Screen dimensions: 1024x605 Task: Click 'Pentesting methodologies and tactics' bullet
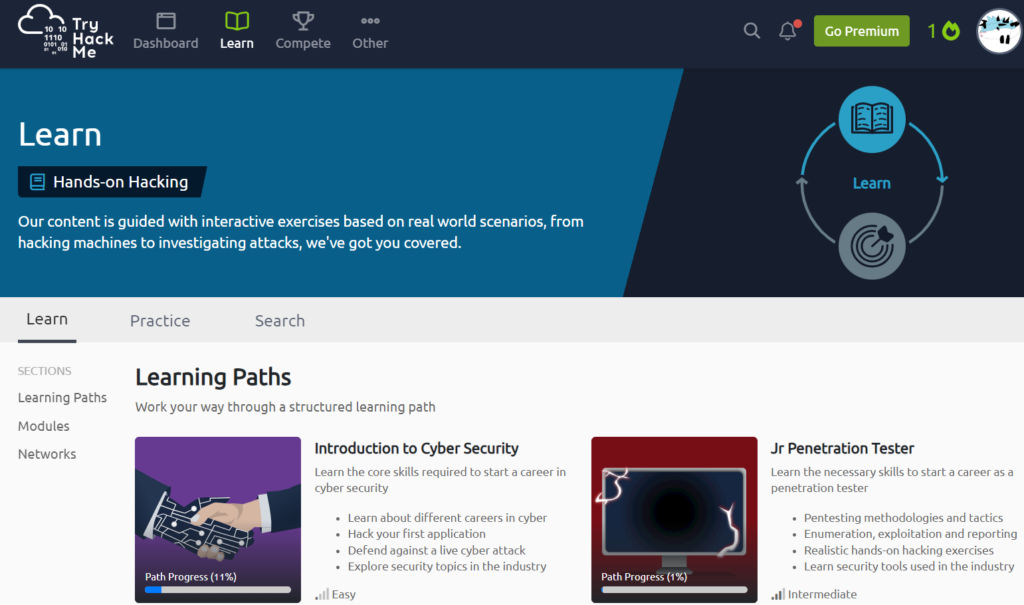(x=903, y=517)
